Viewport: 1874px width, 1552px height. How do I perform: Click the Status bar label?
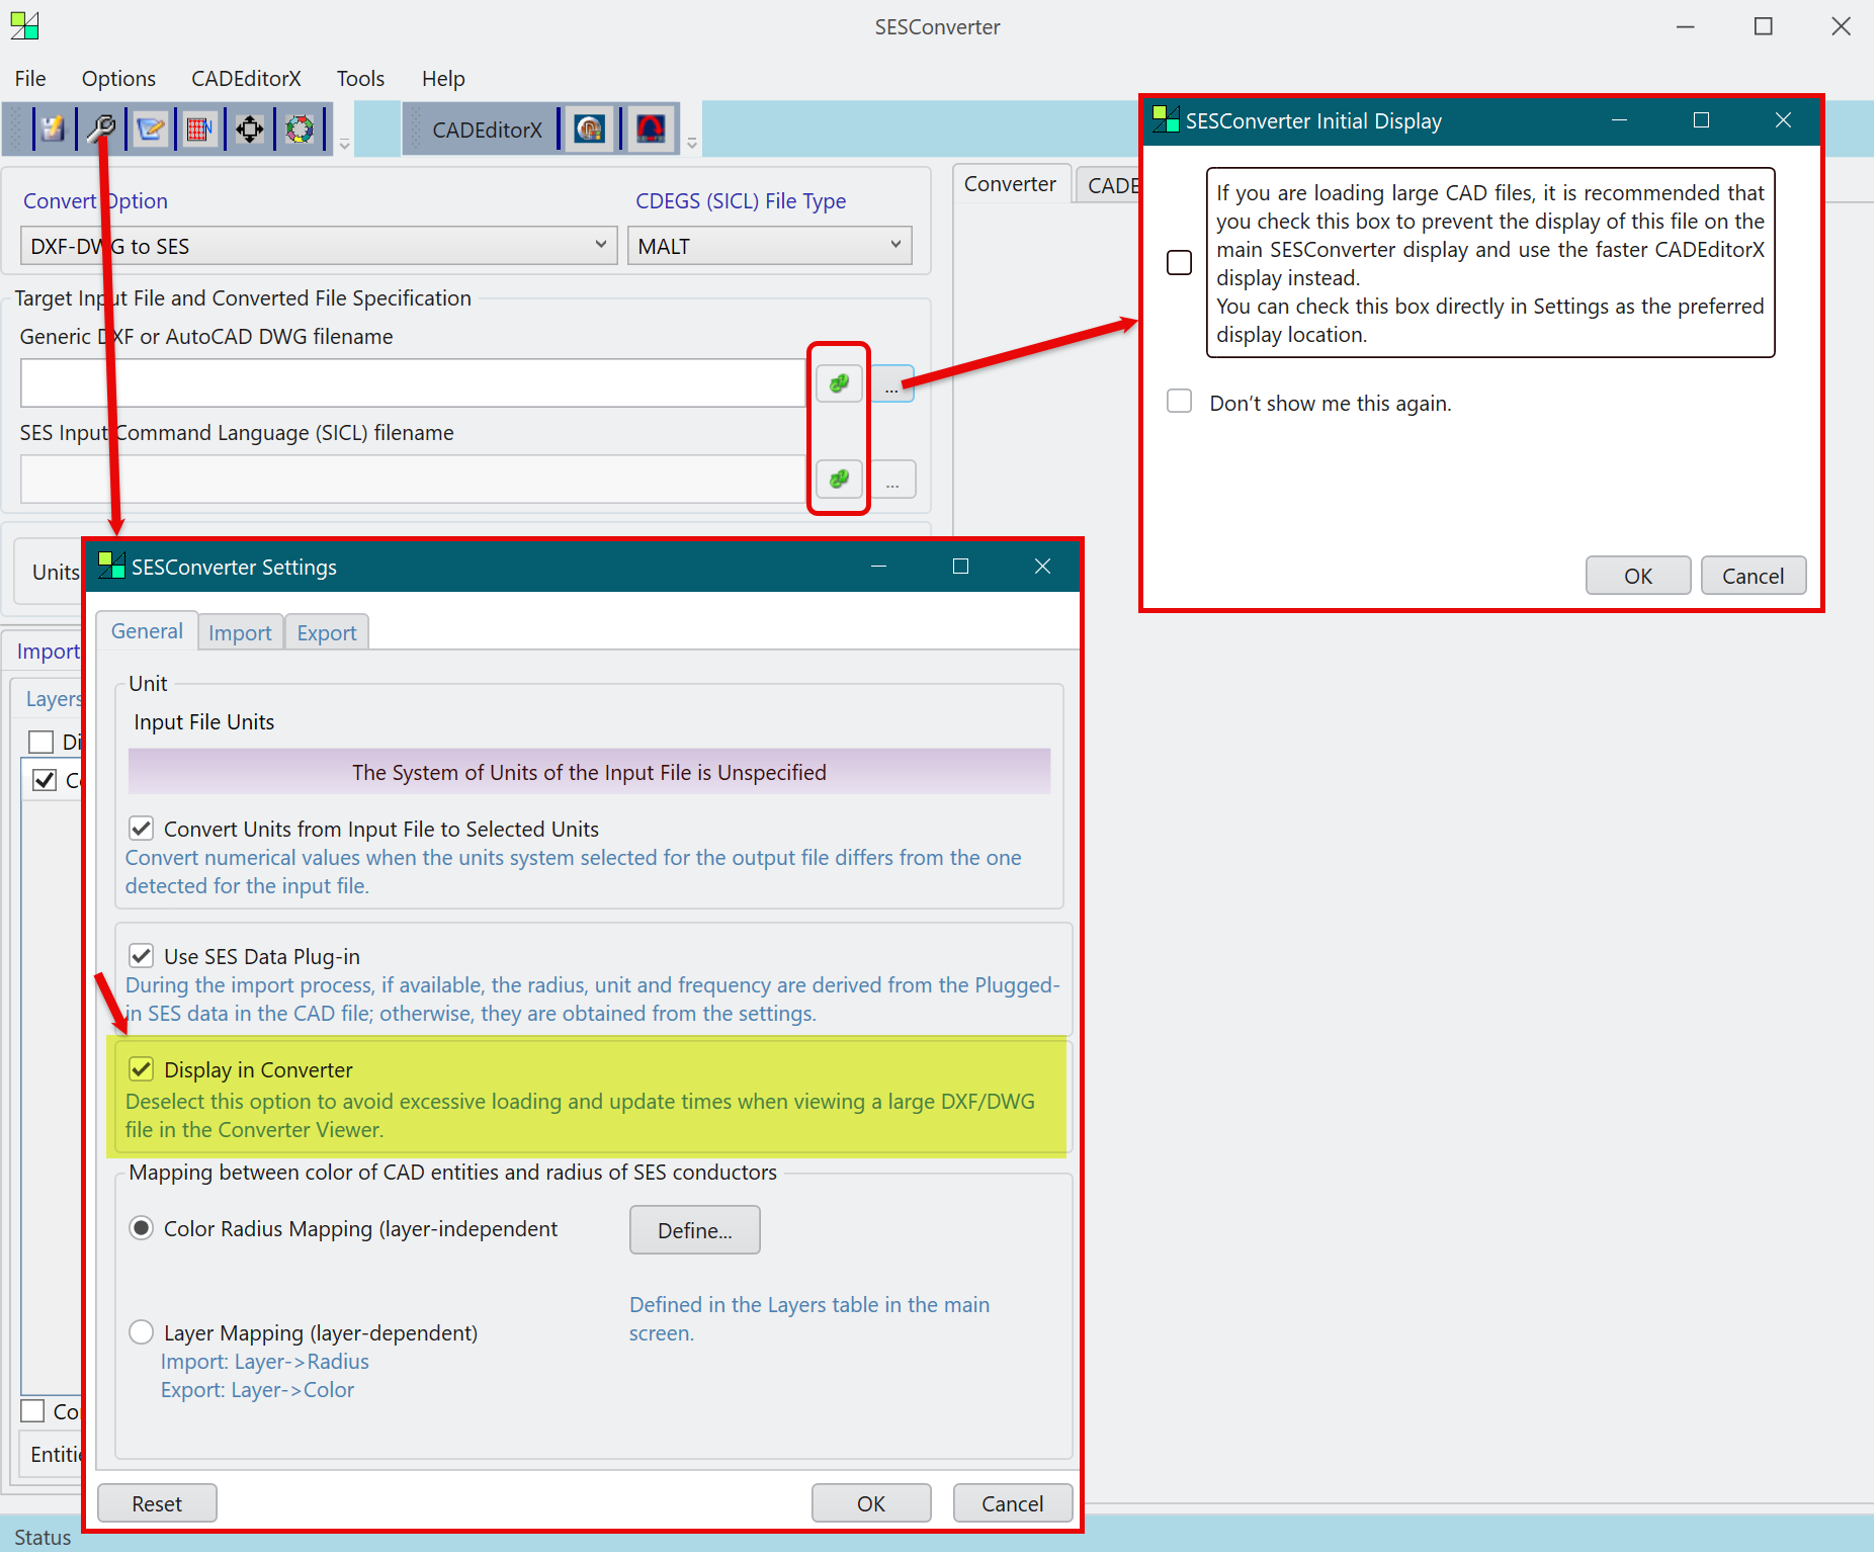(x=43, y=1537)
